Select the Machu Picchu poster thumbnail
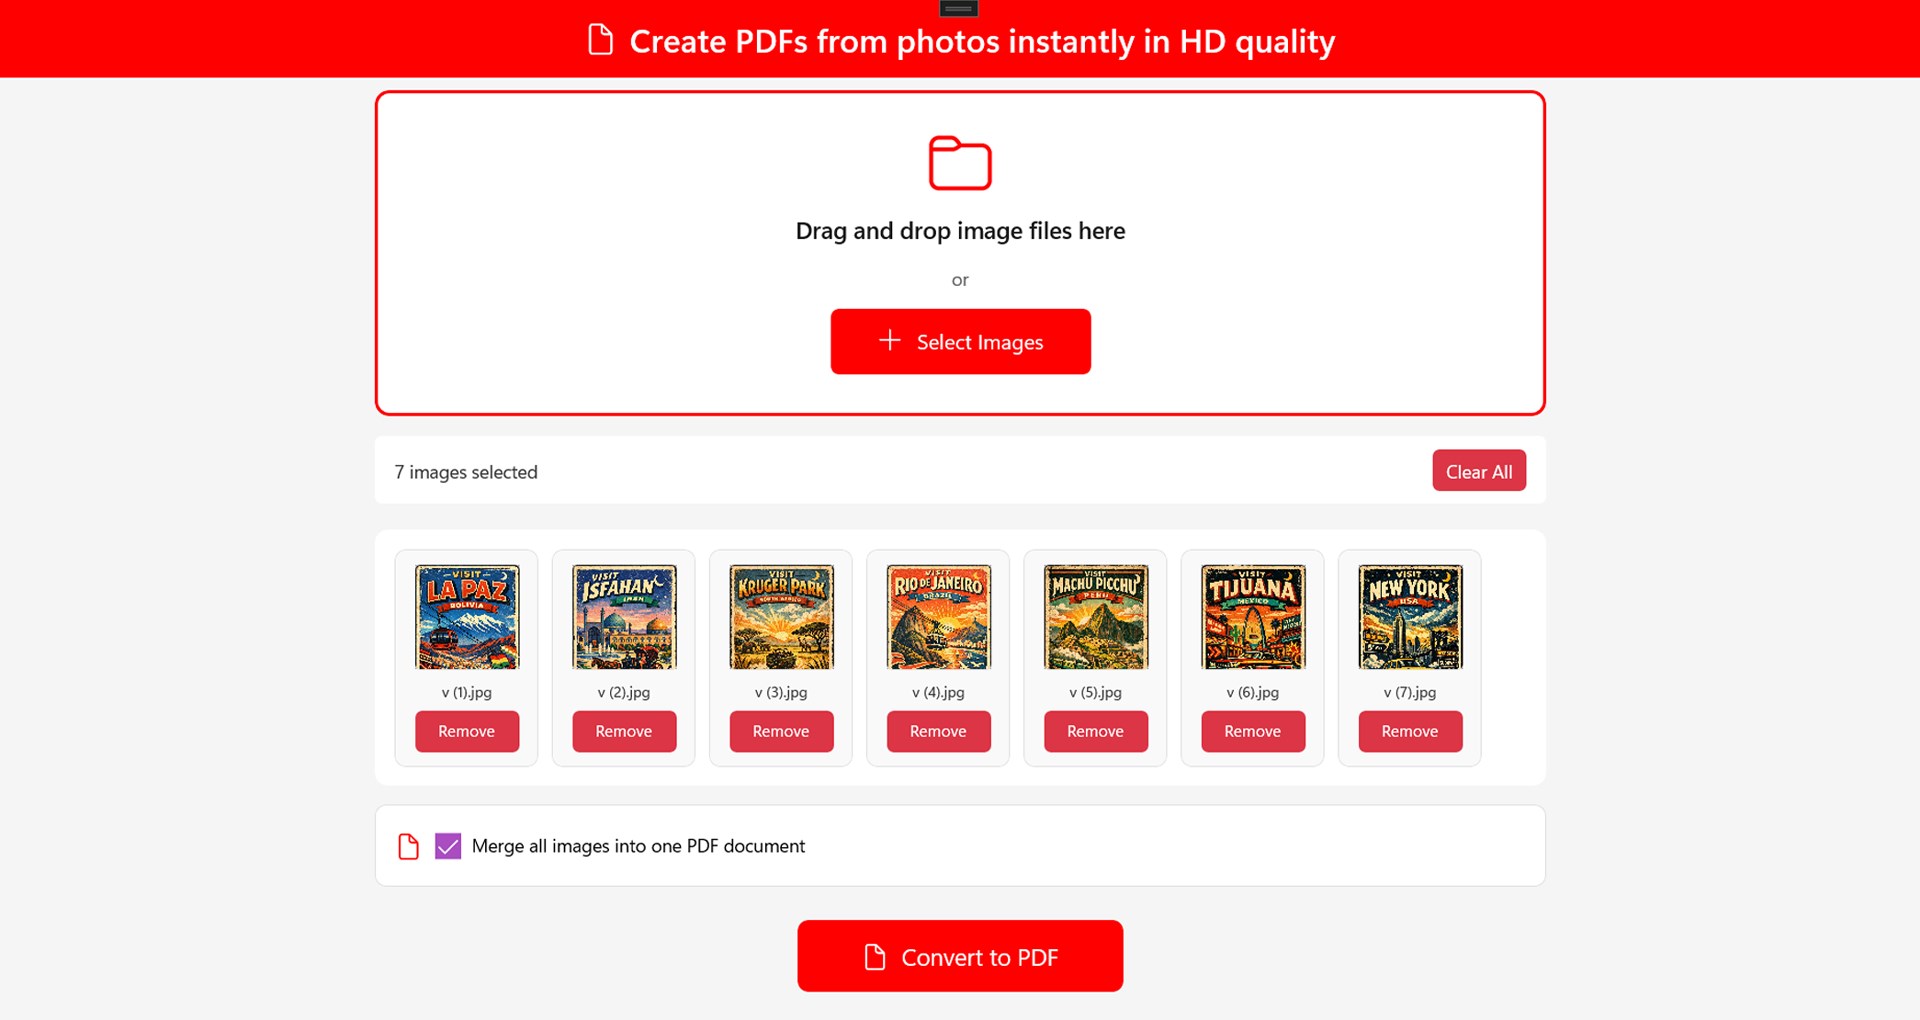The width and height of the screenshot is (1920, 1020). click(x=1096, y=617)
